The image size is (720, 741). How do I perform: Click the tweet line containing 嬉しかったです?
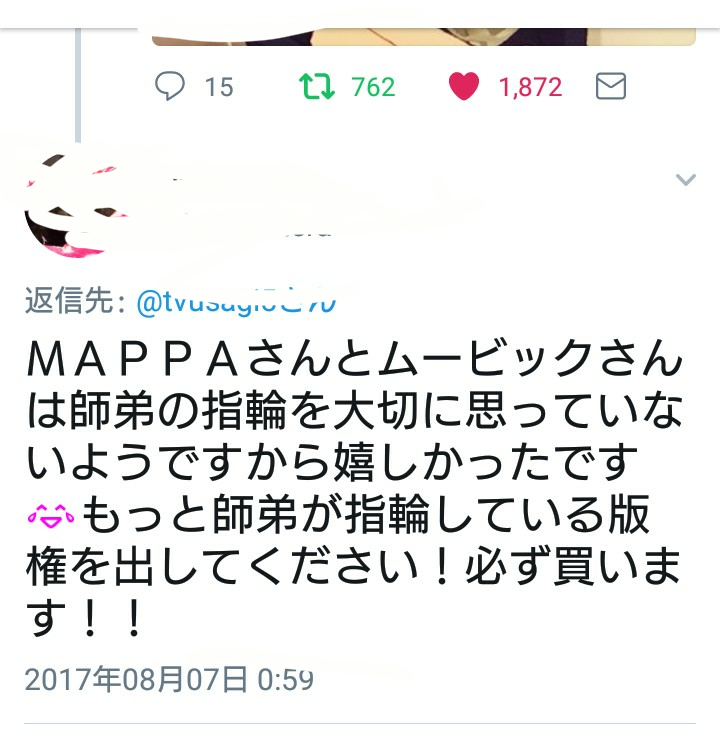(332, 462)
